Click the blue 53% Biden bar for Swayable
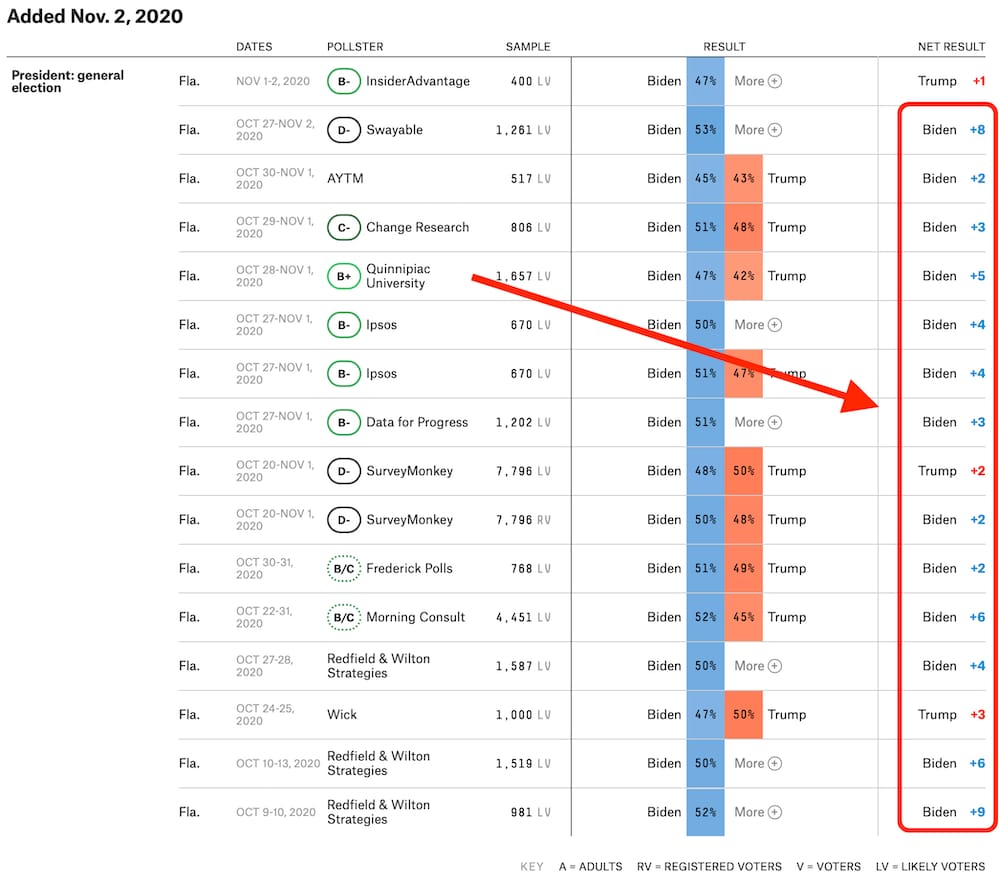 (x=705, y=130)
